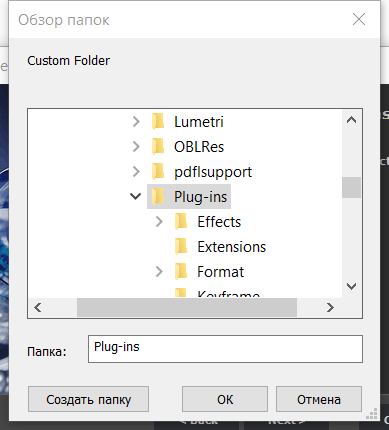Click the Effects folder icon
389x430 pixels.
tap(181, 222)
